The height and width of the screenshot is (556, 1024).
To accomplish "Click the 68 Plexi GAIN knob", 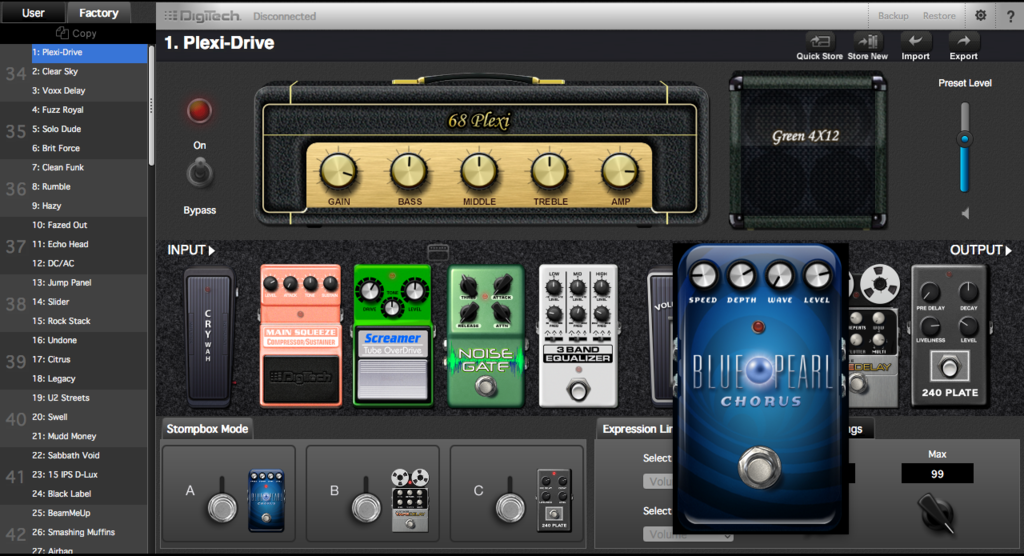I will pos(338,172).
